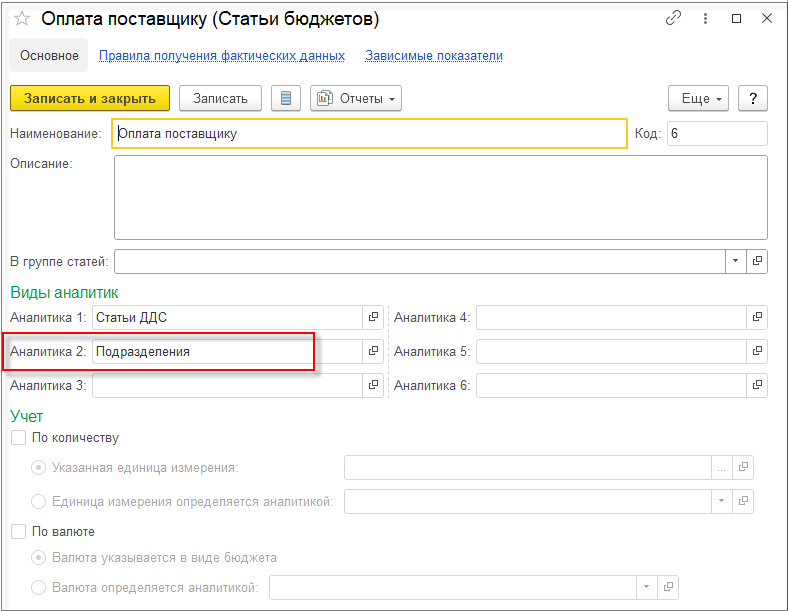Open the title bar vertical dots menu
This screenshot has width=788, height=611.
705,18
